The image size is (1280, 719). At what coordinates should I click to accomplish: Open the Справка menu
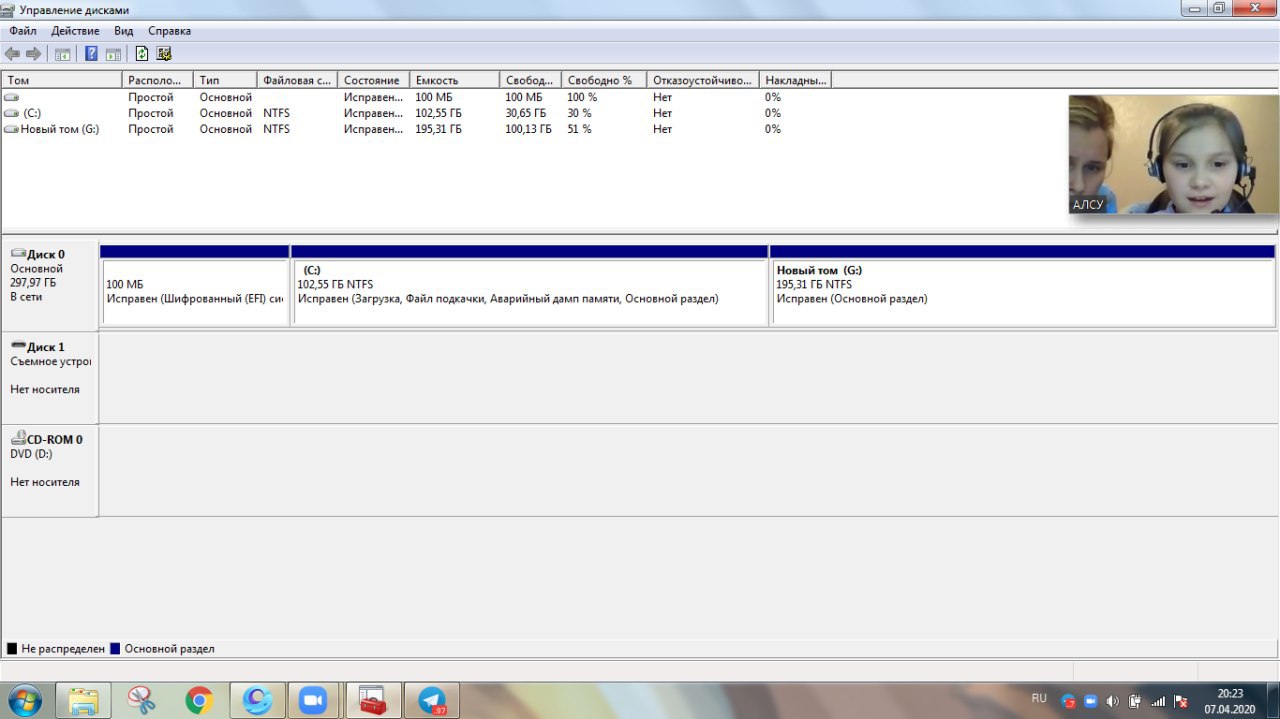pyautogui.click(x=169, y=31)
